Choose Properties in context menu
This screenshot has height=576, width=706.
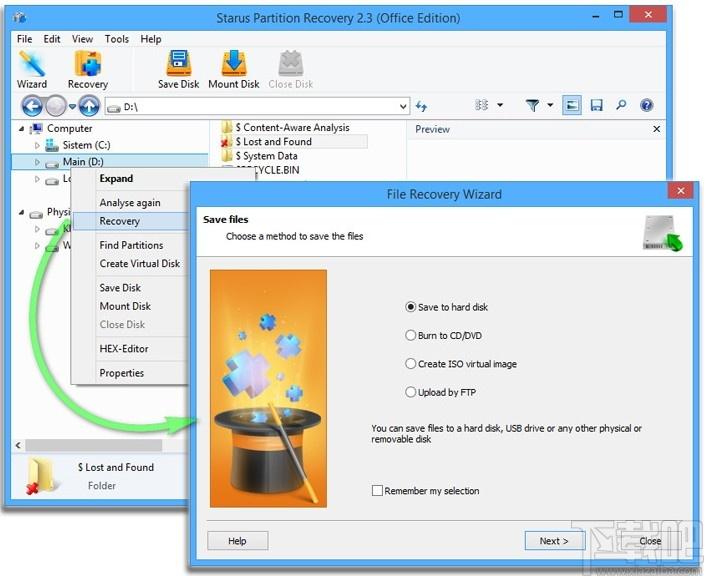click(x=122, y=373)
